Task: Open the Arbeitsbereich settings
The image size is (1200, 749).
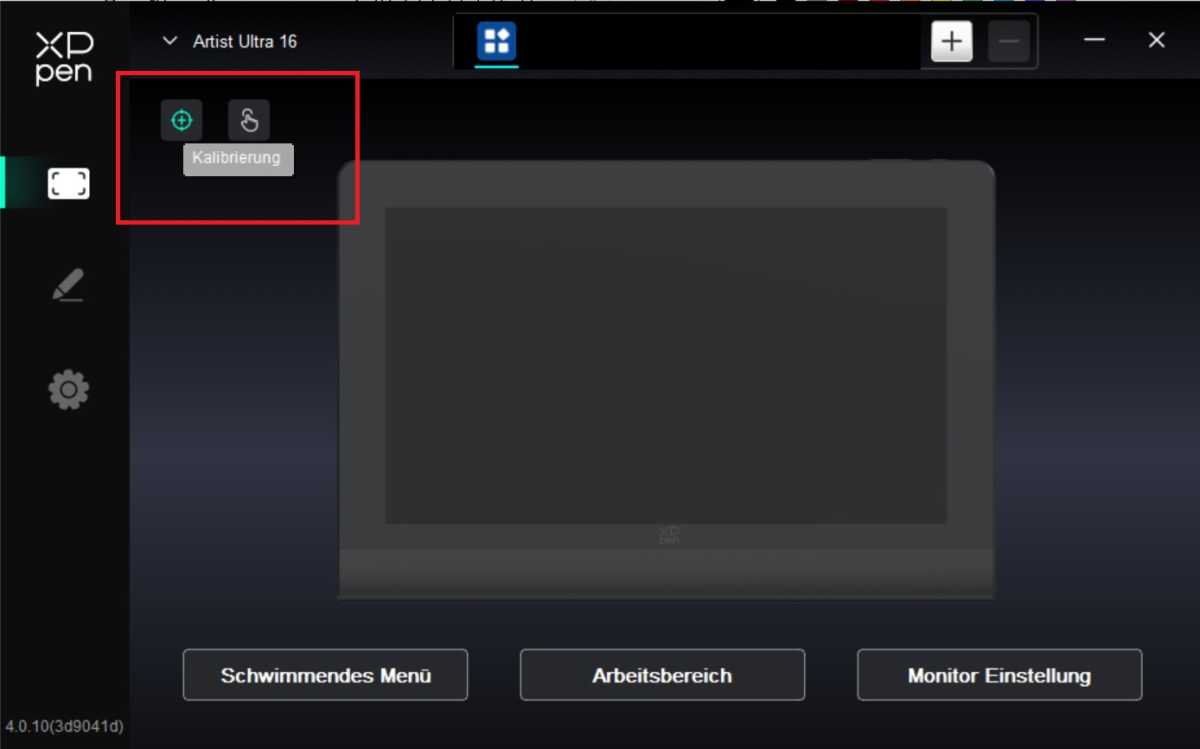Action: pyautogui.click(x=662, y=675)
